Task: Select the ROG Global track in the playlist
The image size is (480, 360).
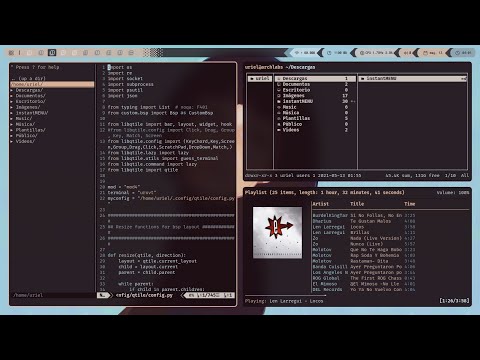Action: pos(364,278)
